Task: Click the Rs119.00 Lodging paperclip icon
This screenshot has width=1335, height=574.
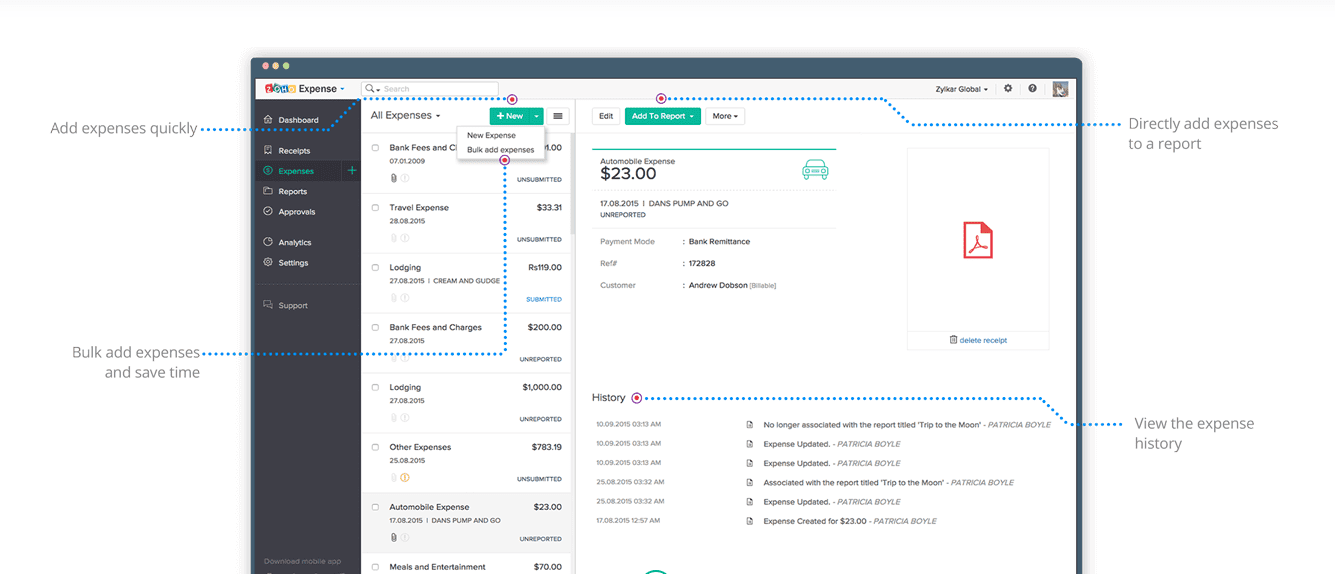Action: point(393,298)
